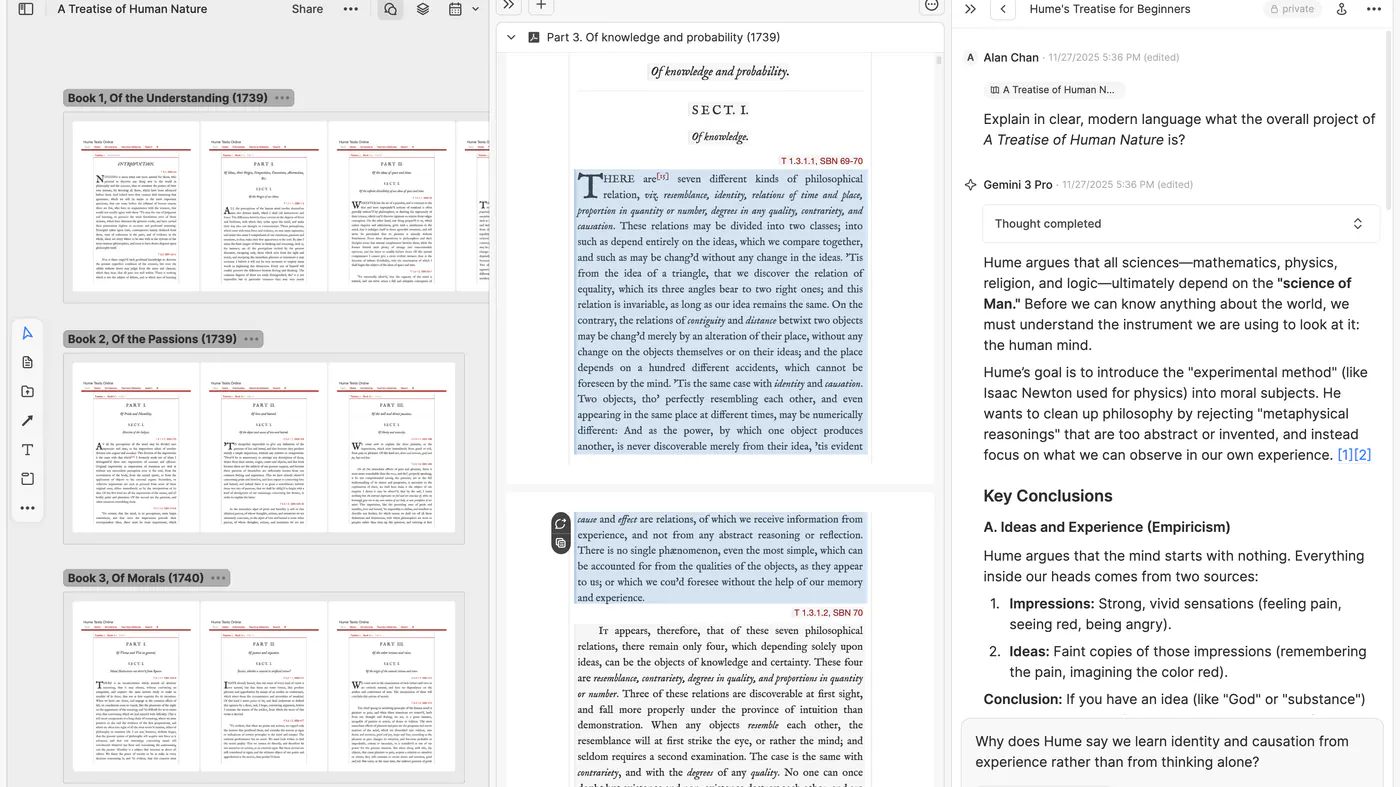Click the anchor pin icon in chat header
Image resolution: width=1400 pixels, height=787 pixels.
click(1343, 9)
